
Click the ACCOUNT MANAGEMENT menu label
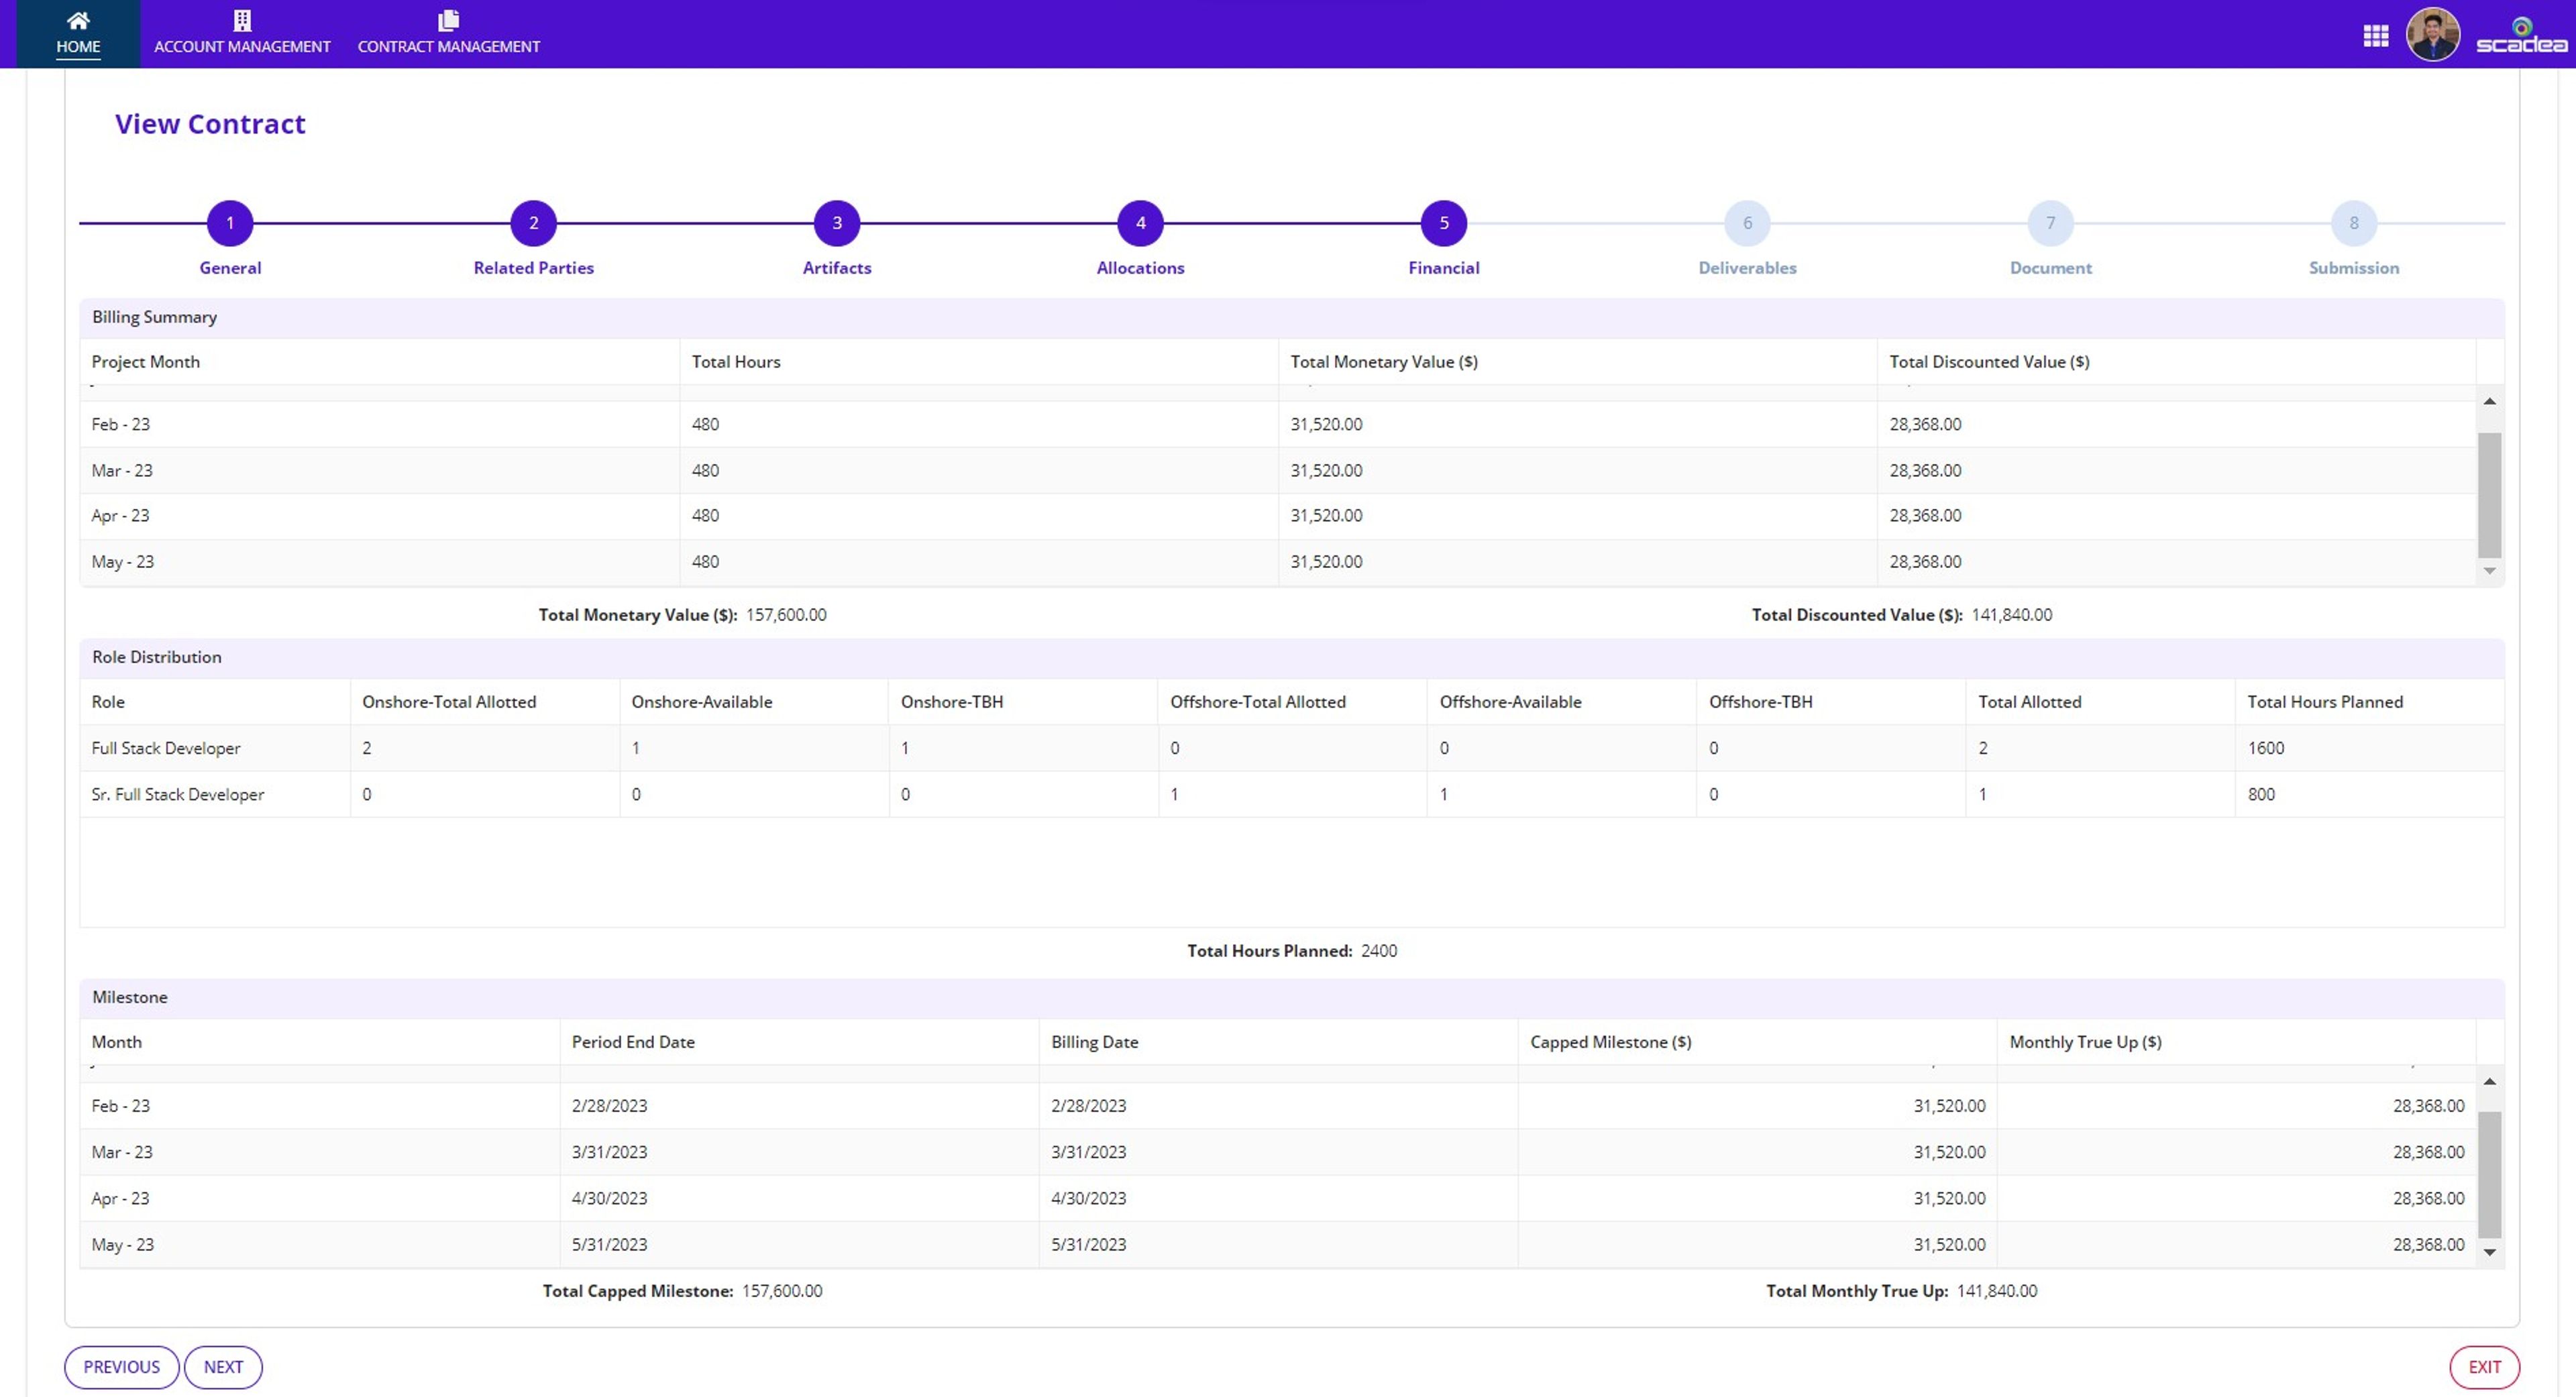242,47
